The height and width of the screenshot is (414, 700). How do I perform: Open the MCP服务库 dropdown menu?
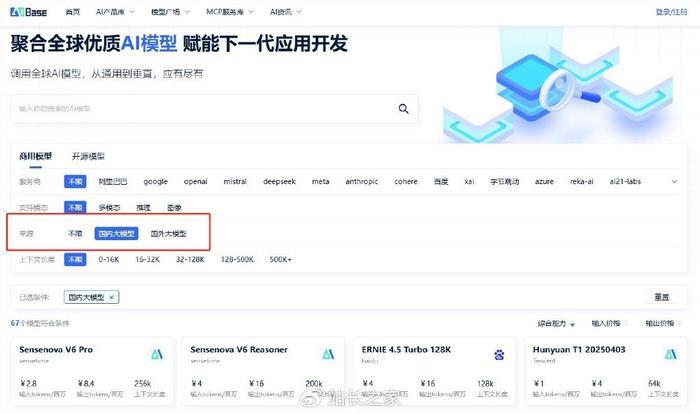pyautogui.click(x=229, y=12)
